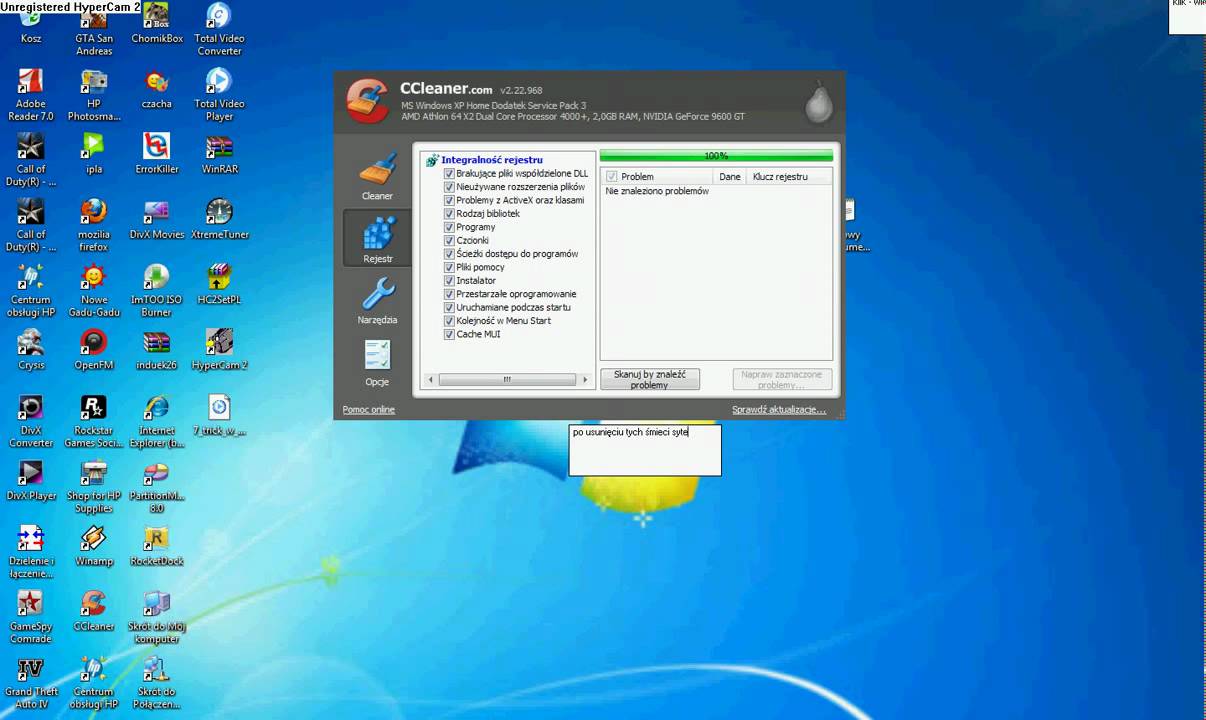Click the Piriform pear logo

tap(819, 101)
